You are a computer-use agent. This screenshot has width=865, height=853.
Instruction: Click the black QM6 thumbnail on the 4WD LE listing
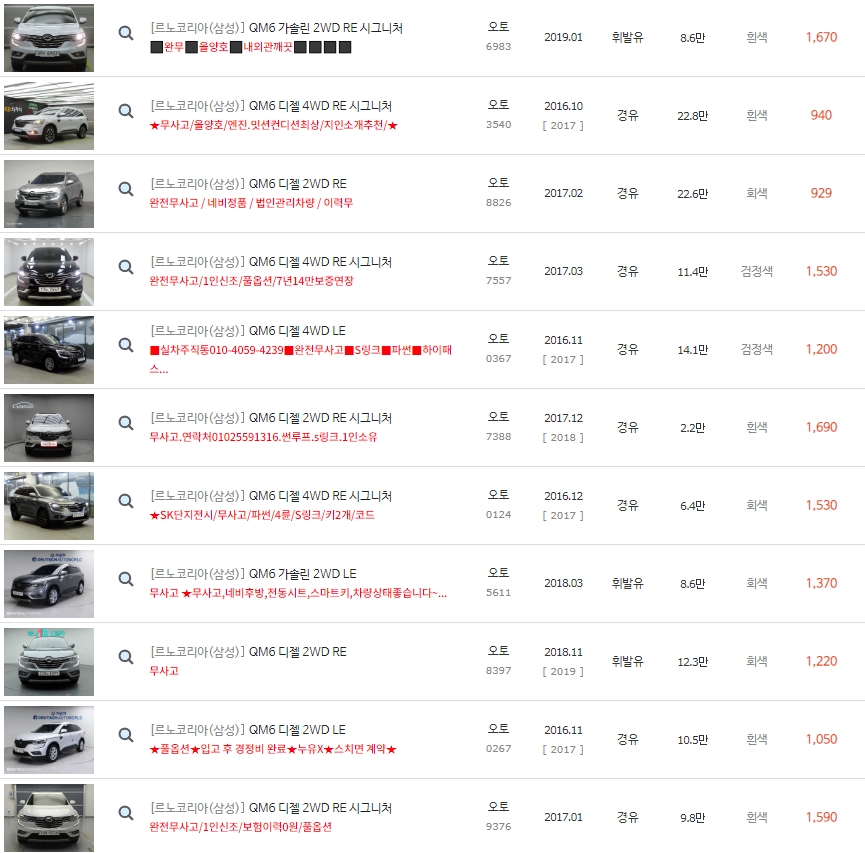pyautogui.click(x=48, y=350)
